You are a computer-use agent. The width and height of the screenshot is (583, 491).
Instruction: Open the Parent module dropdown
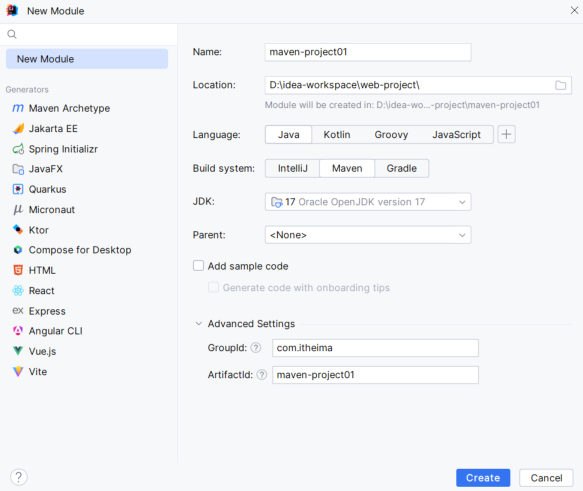368,235
